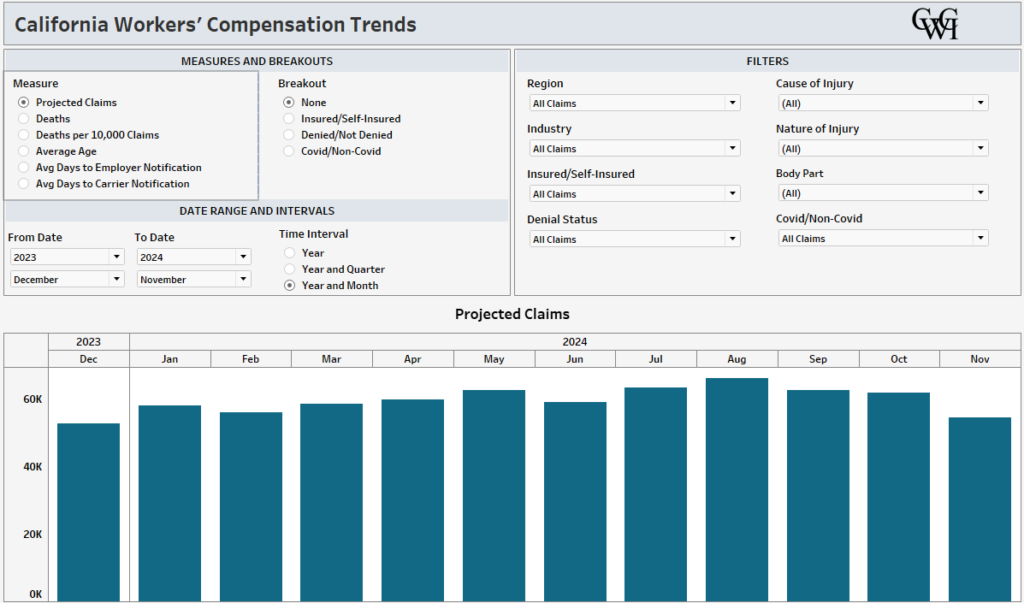Open the To Date month selector

tap(245, 279)
